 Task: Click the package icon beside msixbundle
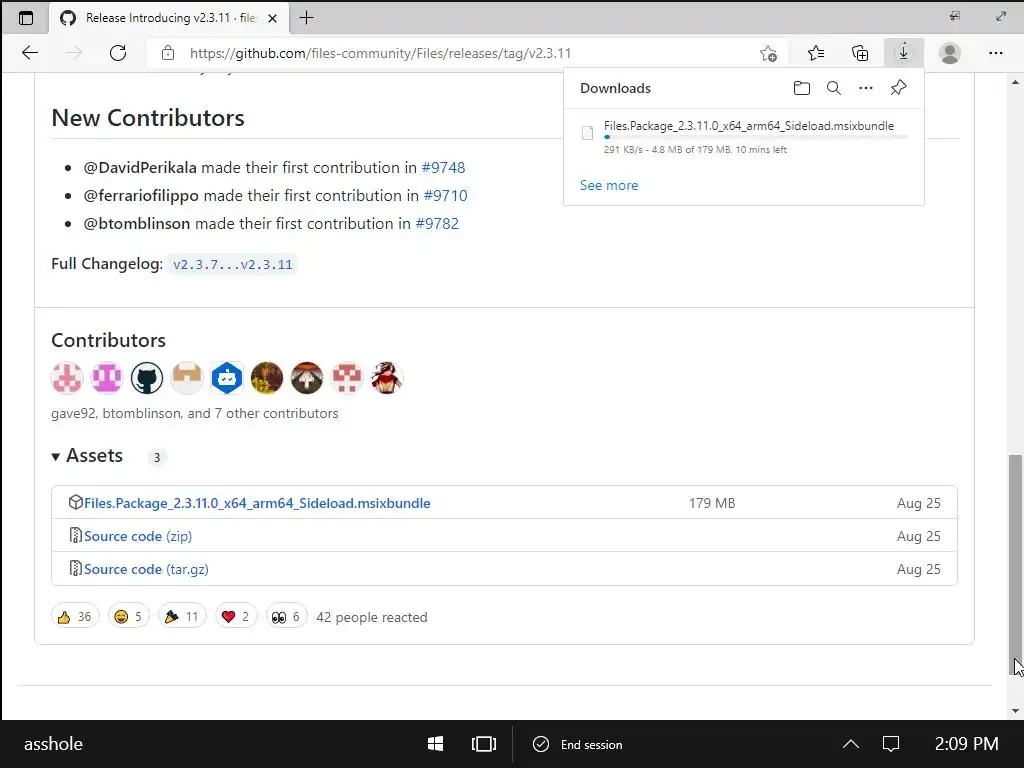click(x=75, y=502)
